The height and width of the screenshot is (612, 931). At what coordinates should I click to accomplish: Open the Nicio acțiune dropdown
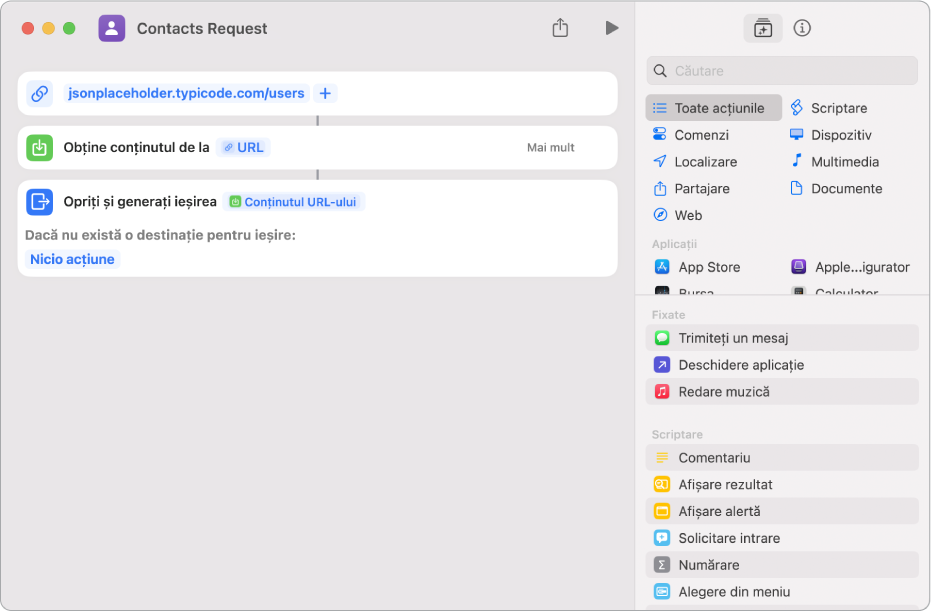[x=72, y=259]
